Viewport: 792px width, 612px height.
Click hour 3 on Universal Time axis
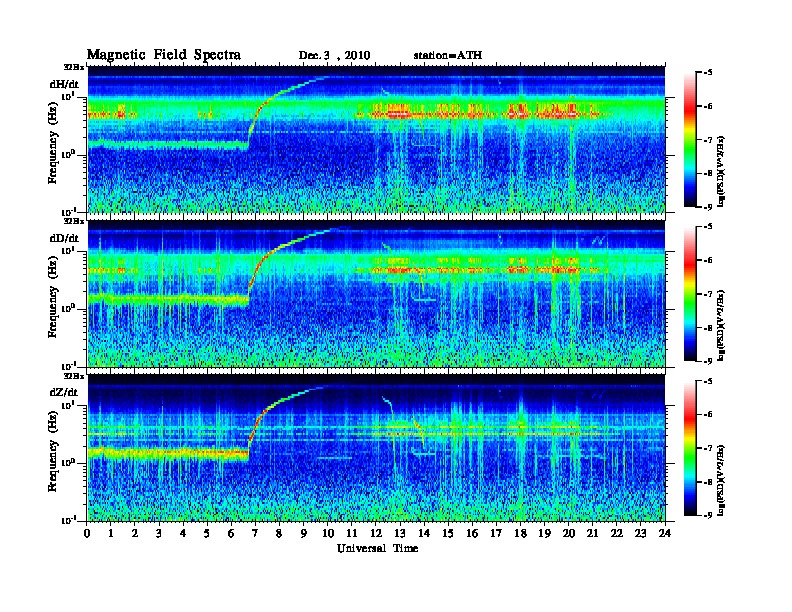[x=160, y=533]
